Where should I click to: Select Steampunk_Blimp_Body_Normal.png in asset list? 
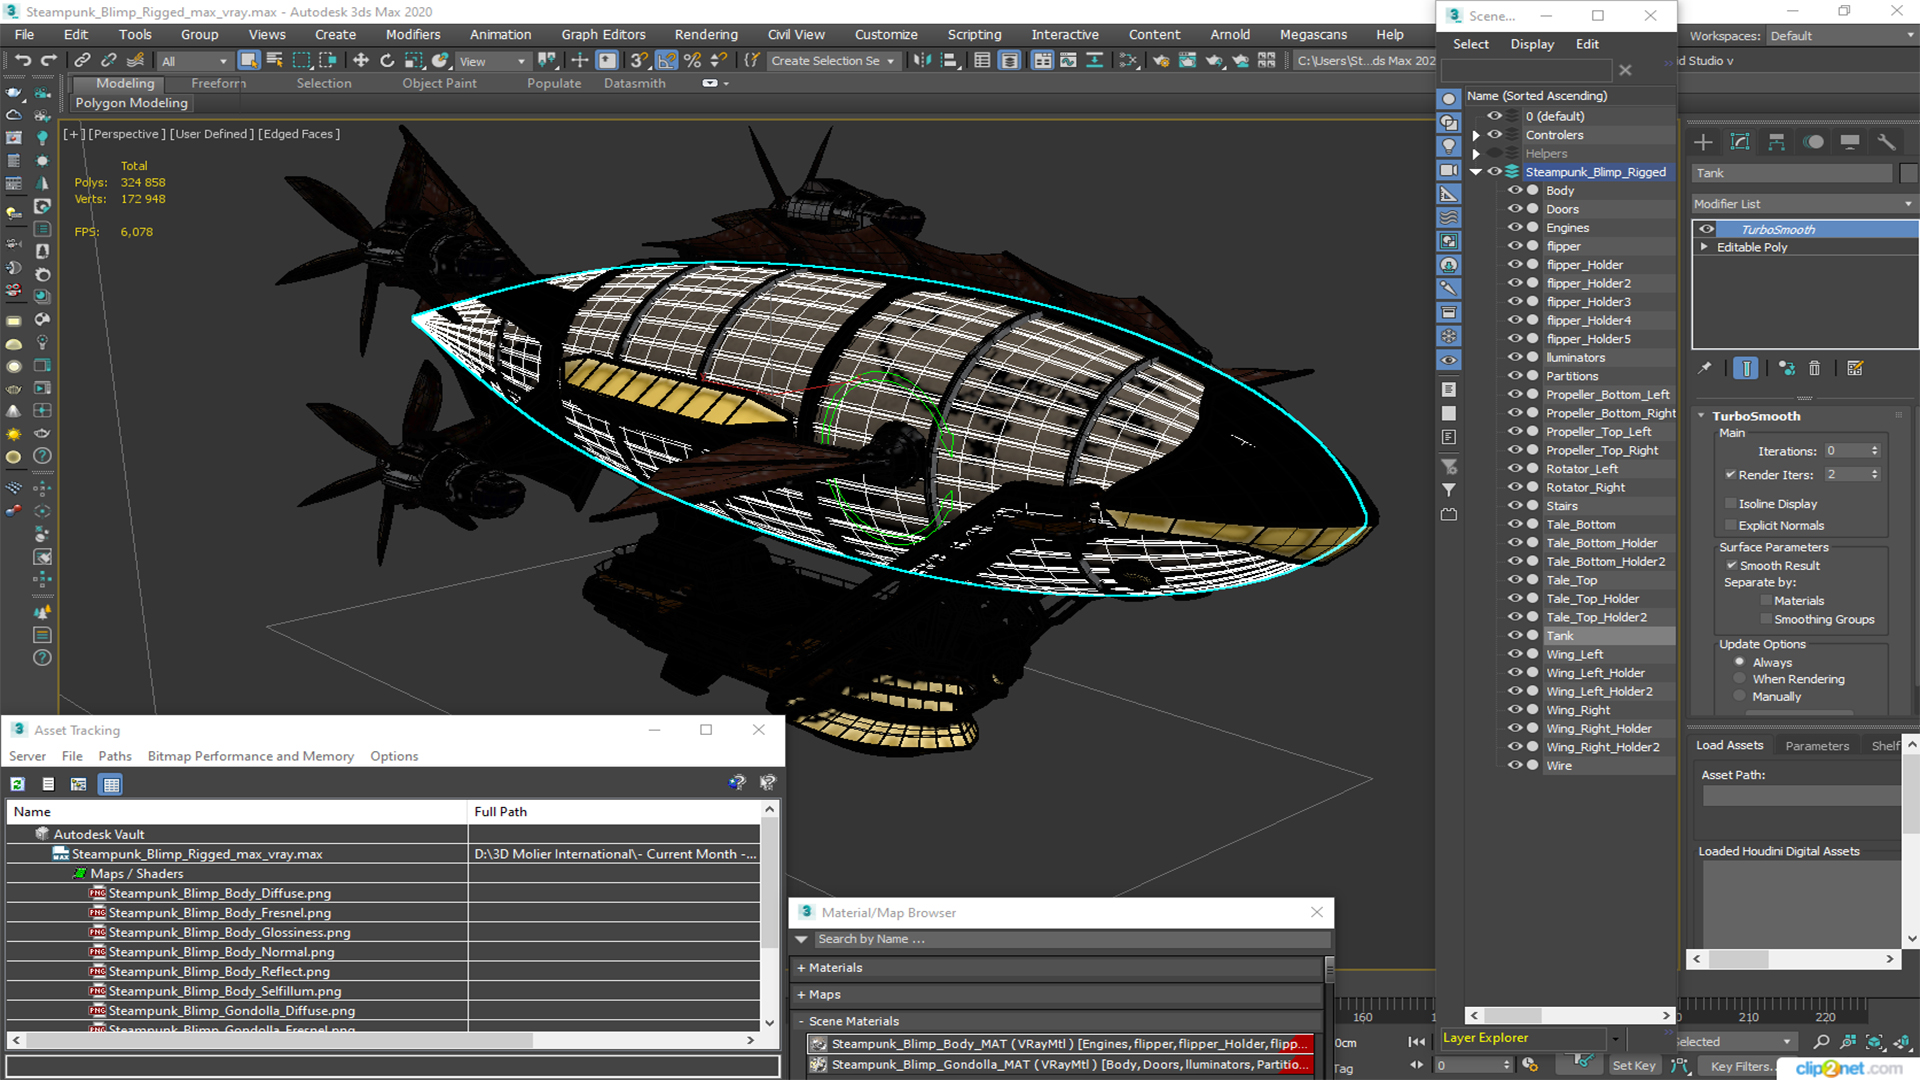click(221, 952)
